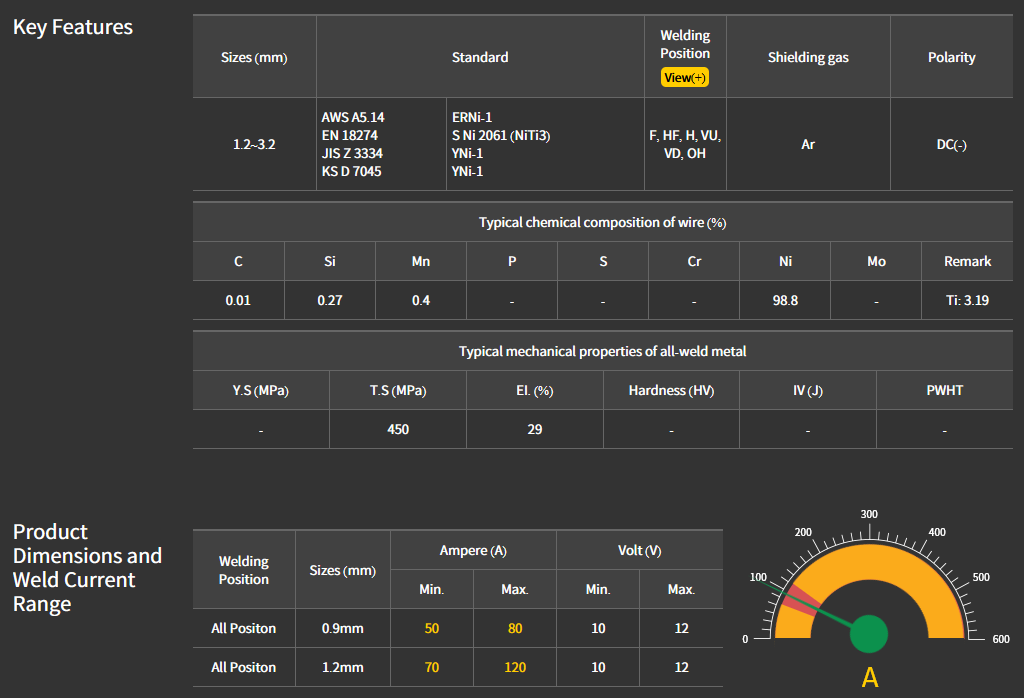This screenshot has width=1024, height=698.
Task: Click the yellow letter A below the gauge
Action: [870, 677]
